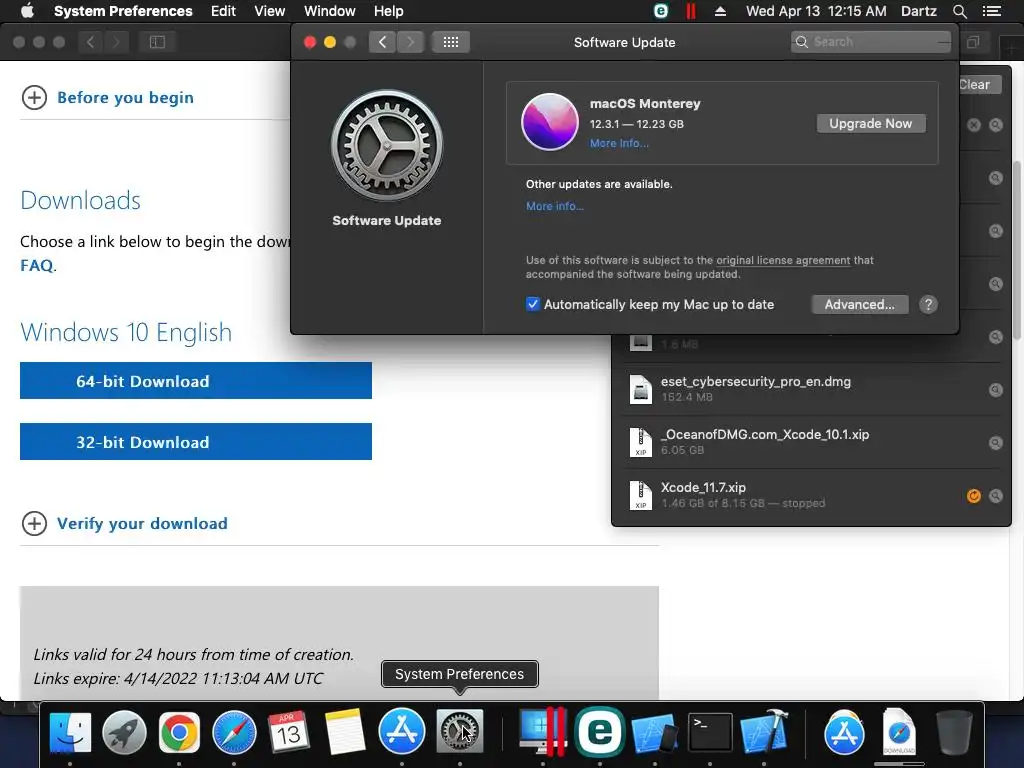Screen dimensions: 1024x768
Task: Open Parallels Windows icon in dock
Action: pos(543,732)
